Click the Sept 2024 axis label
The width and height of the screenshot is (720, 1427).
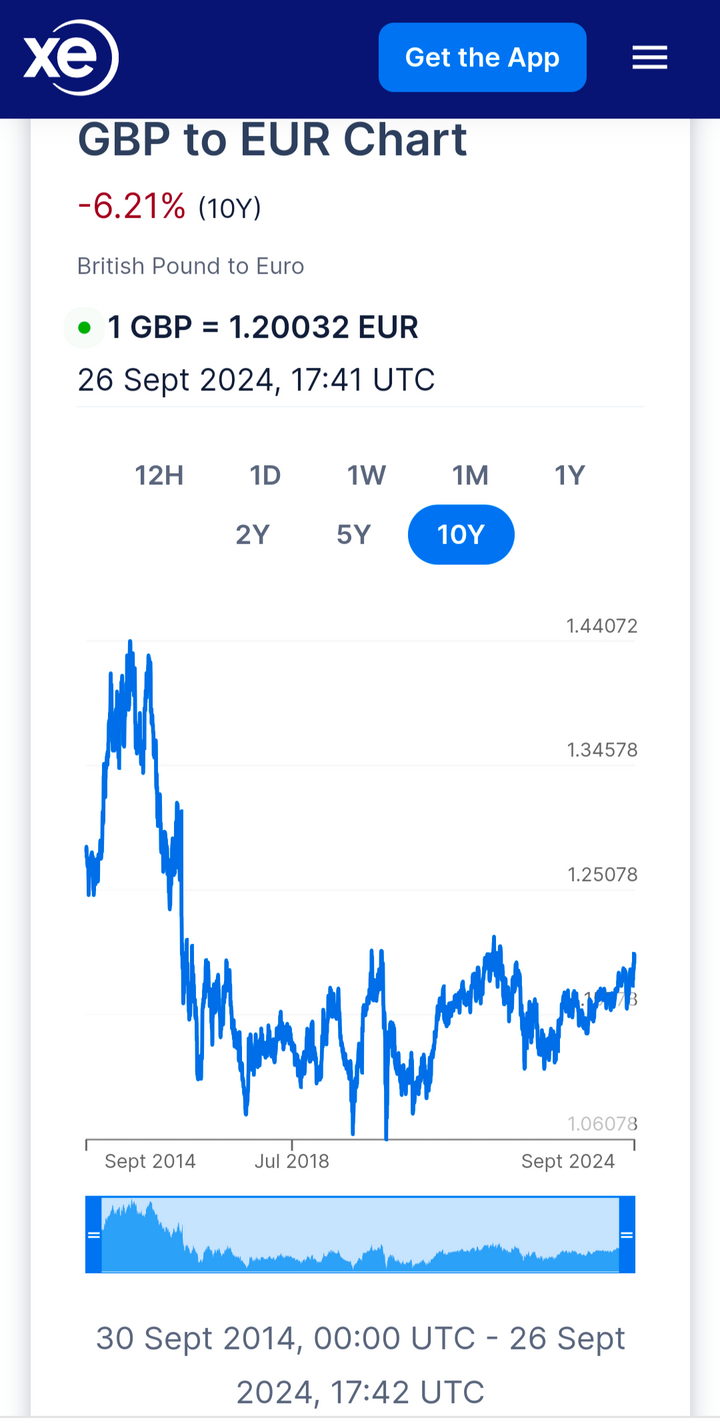coord(568,1161)
